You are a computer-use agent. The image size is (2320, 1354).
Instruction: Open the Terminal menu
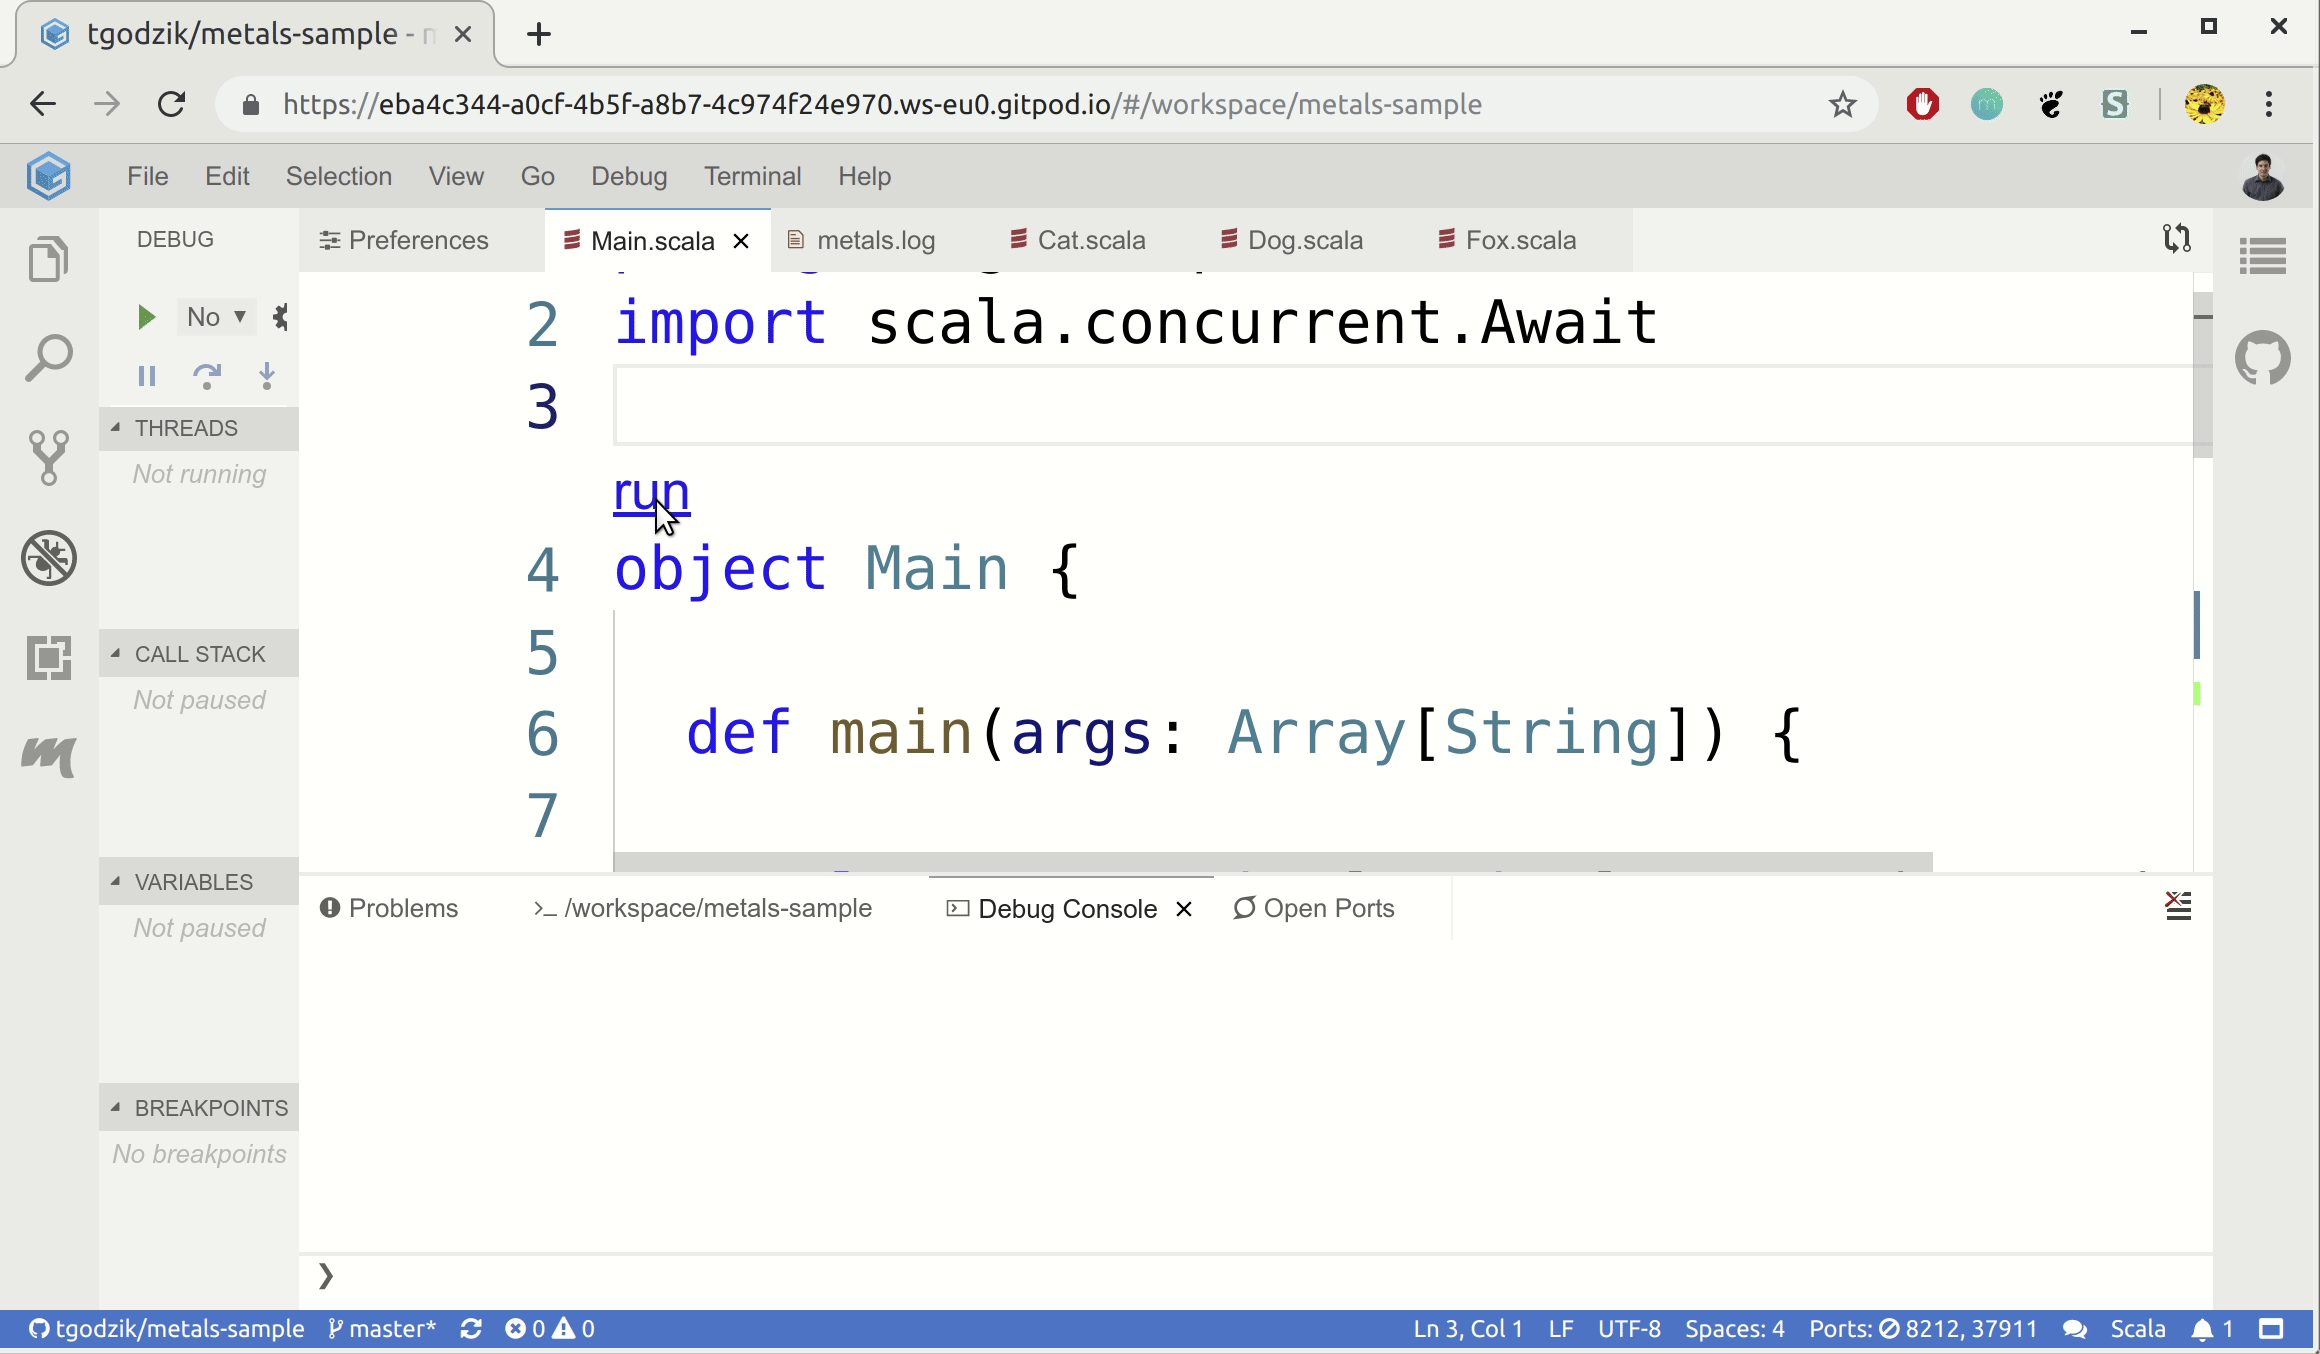click(752, 176)
